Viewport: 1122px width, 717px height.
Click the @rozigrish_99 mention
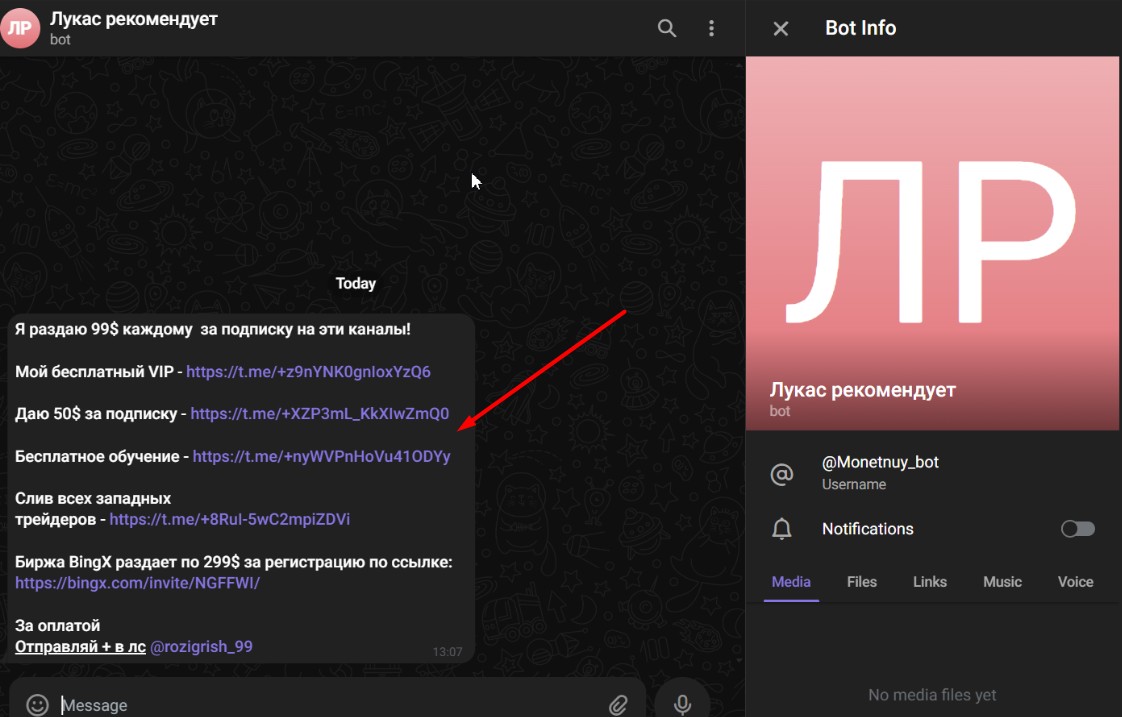pyautogui.click(x=201, y=647)
